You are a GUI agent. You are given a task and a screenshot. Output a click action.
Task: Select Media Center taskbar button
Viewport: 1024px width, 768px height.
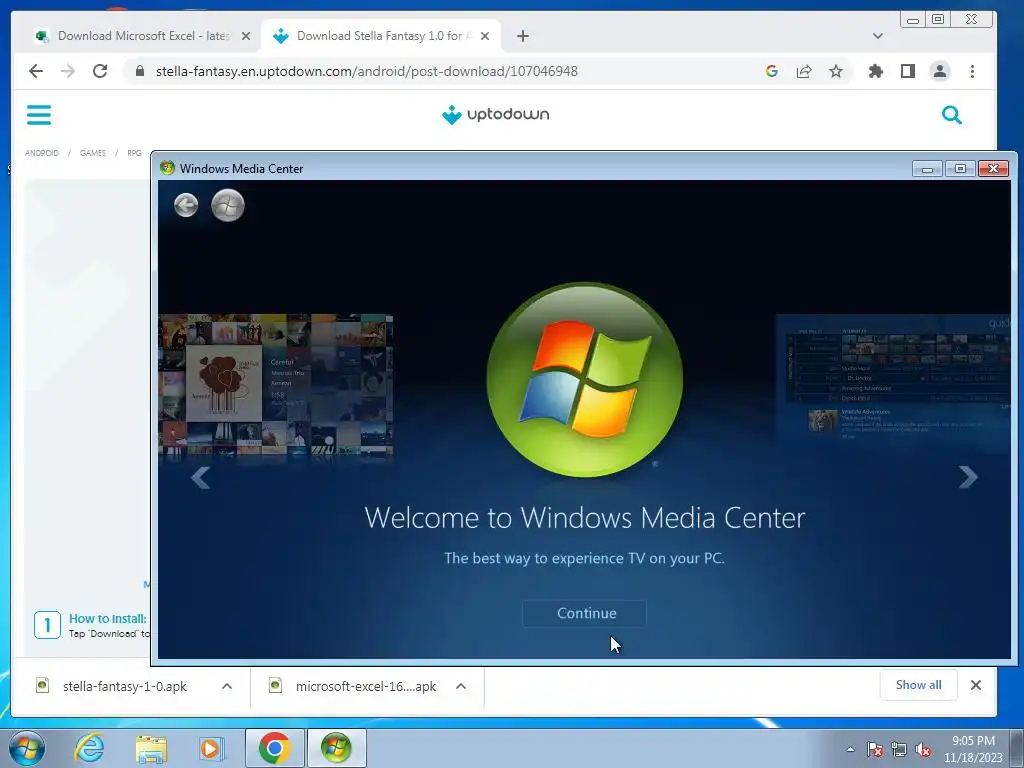(x=336, y=748)
